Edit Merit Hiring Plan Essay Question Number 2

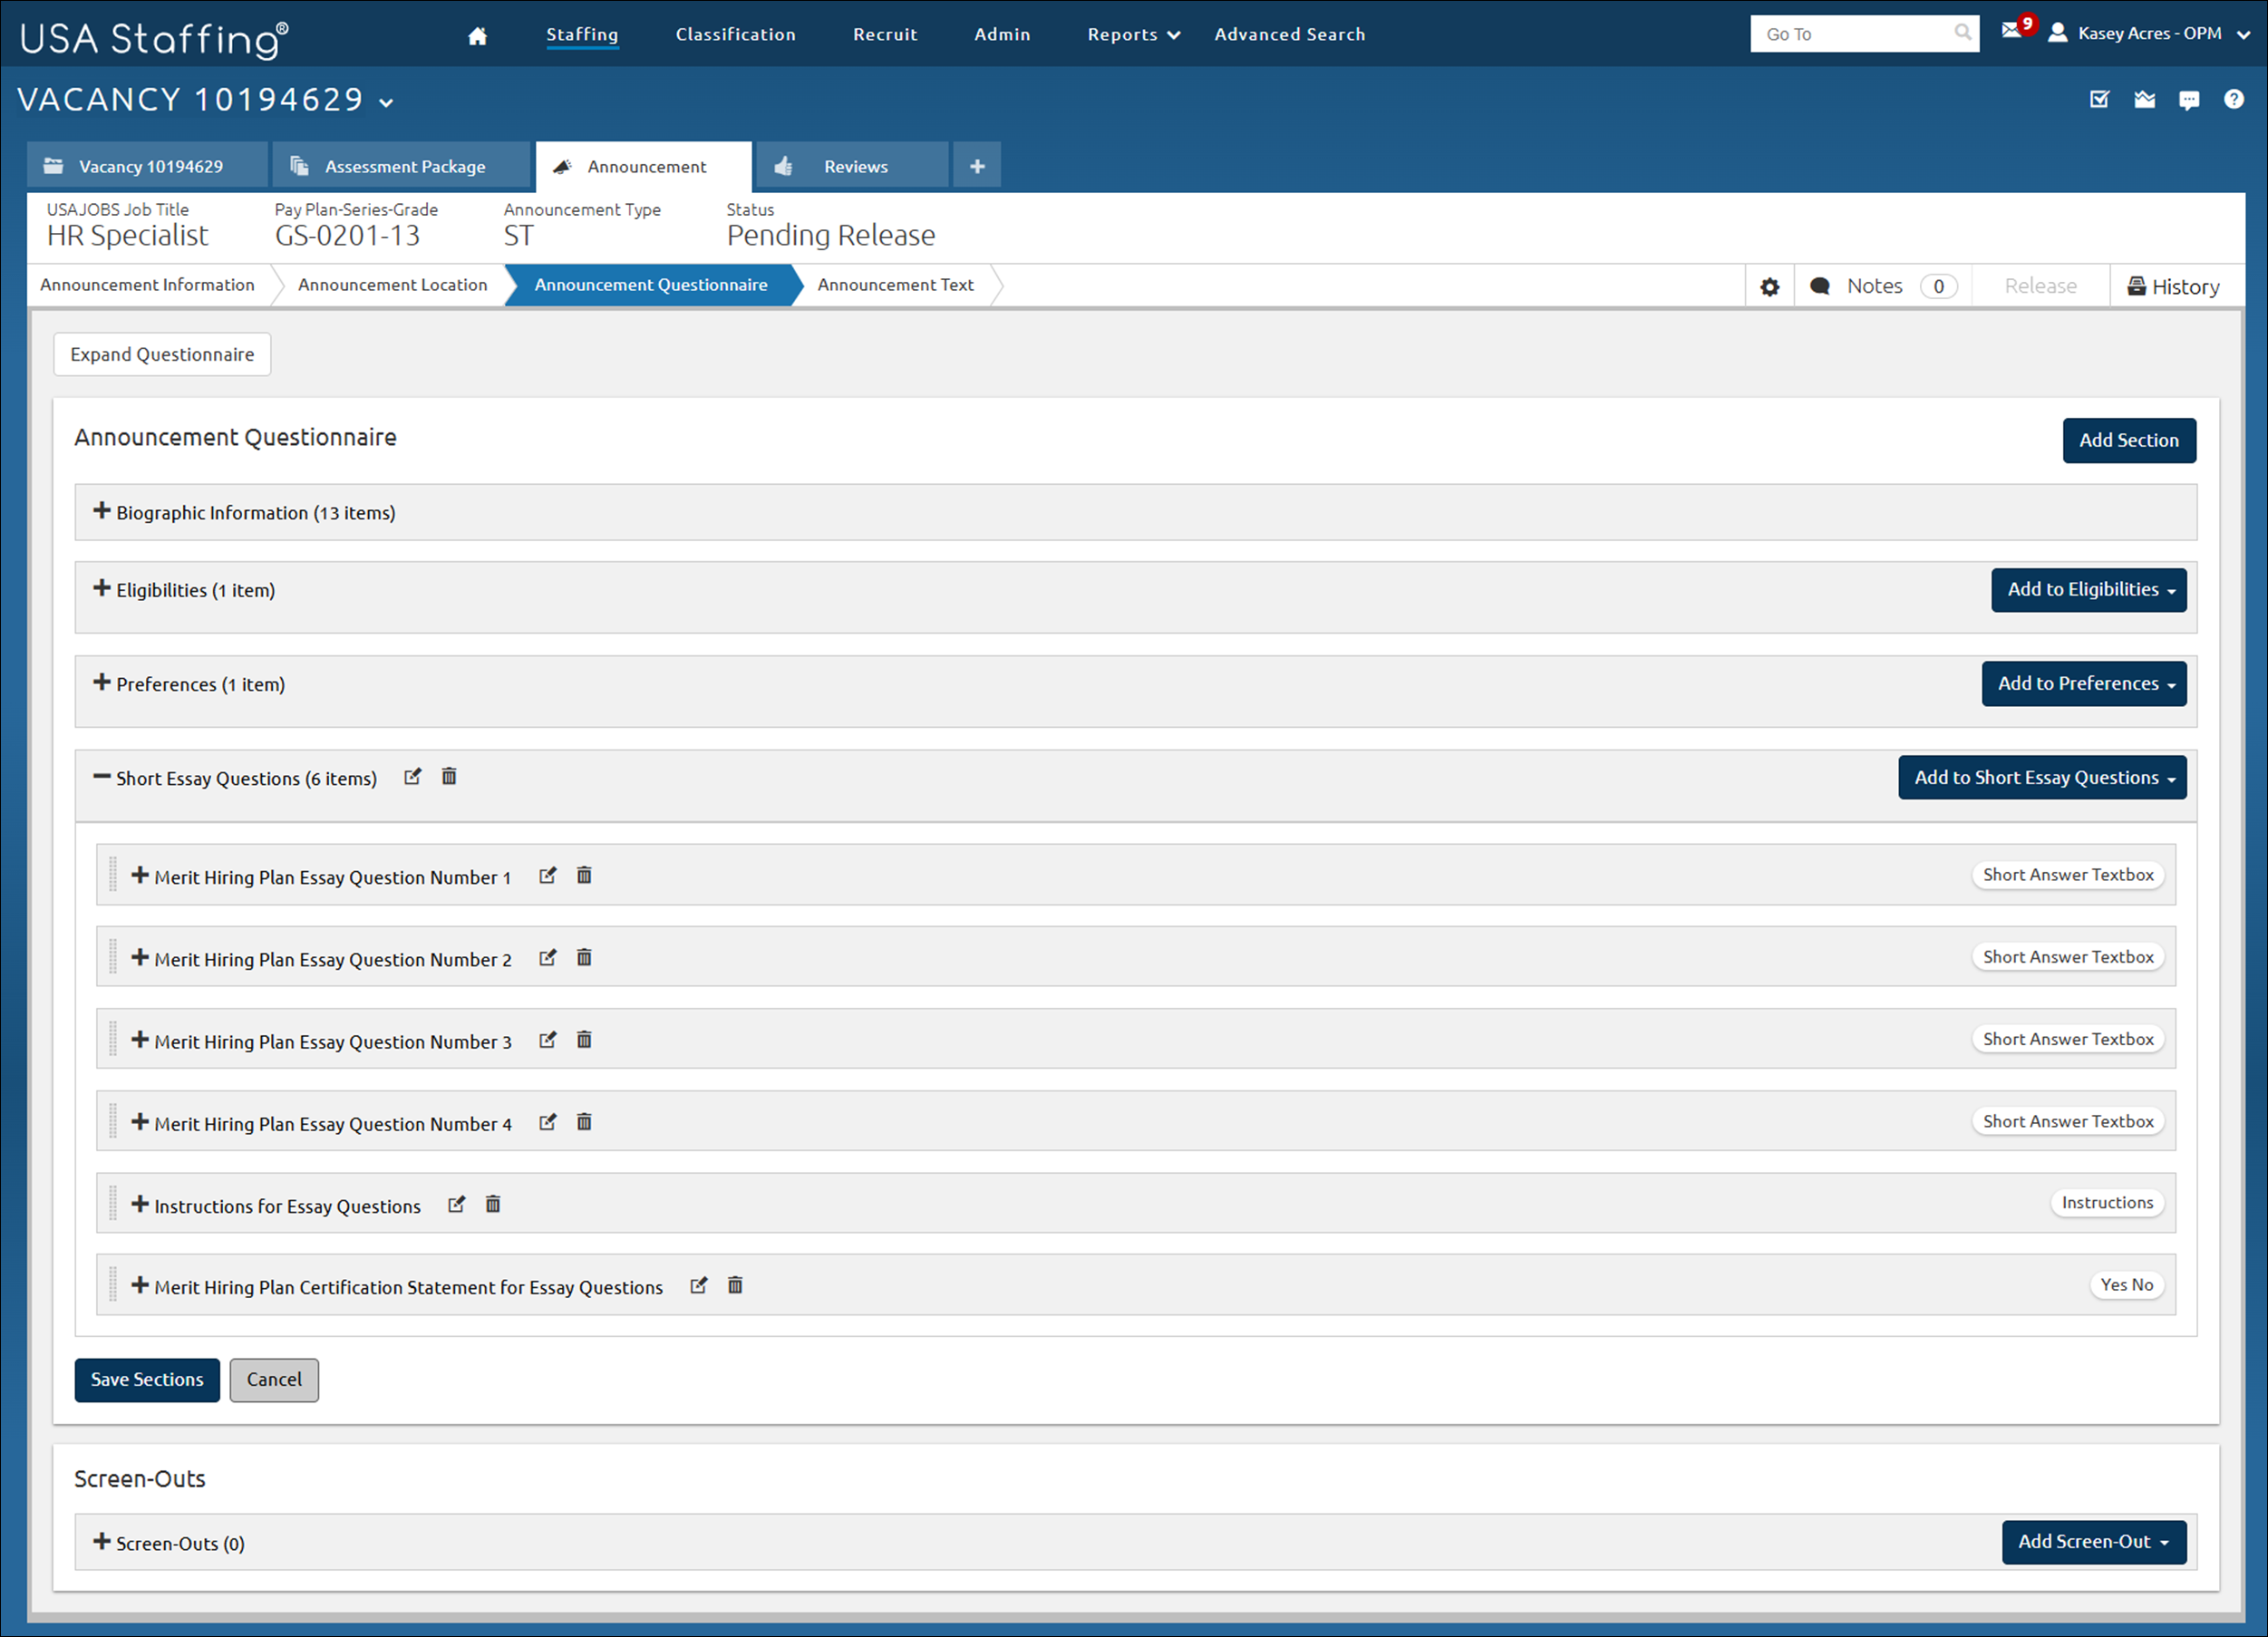coord(547,958)
